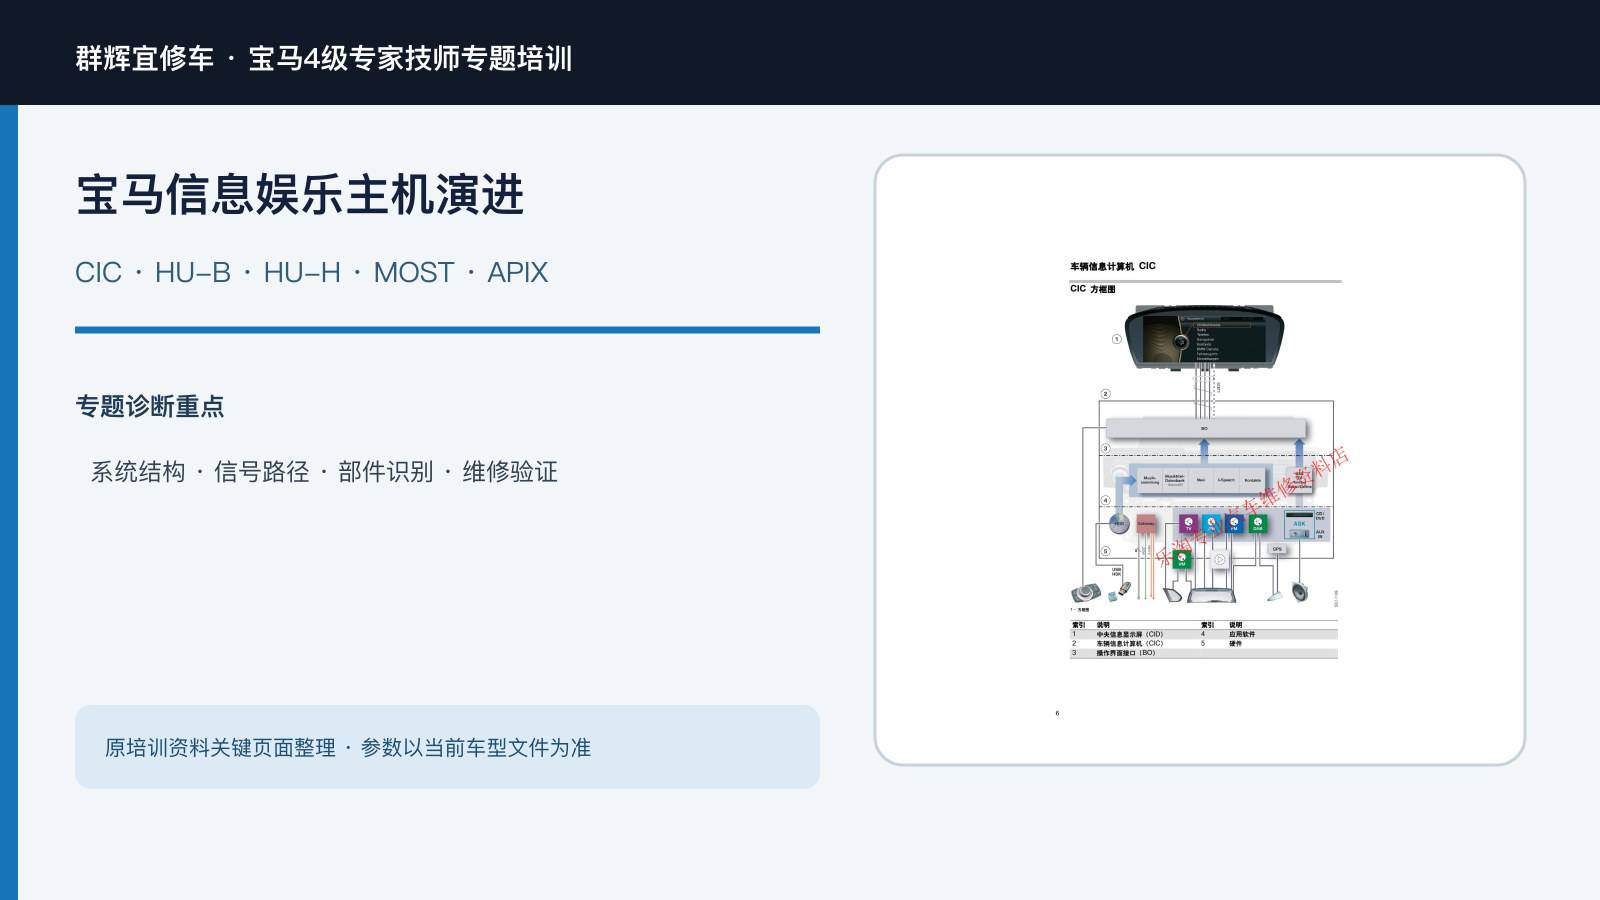Screen dimensions: 1600x900
Task: Click the legend entry 中央信息显示屏 (CID)
Action: [1129, 634]
